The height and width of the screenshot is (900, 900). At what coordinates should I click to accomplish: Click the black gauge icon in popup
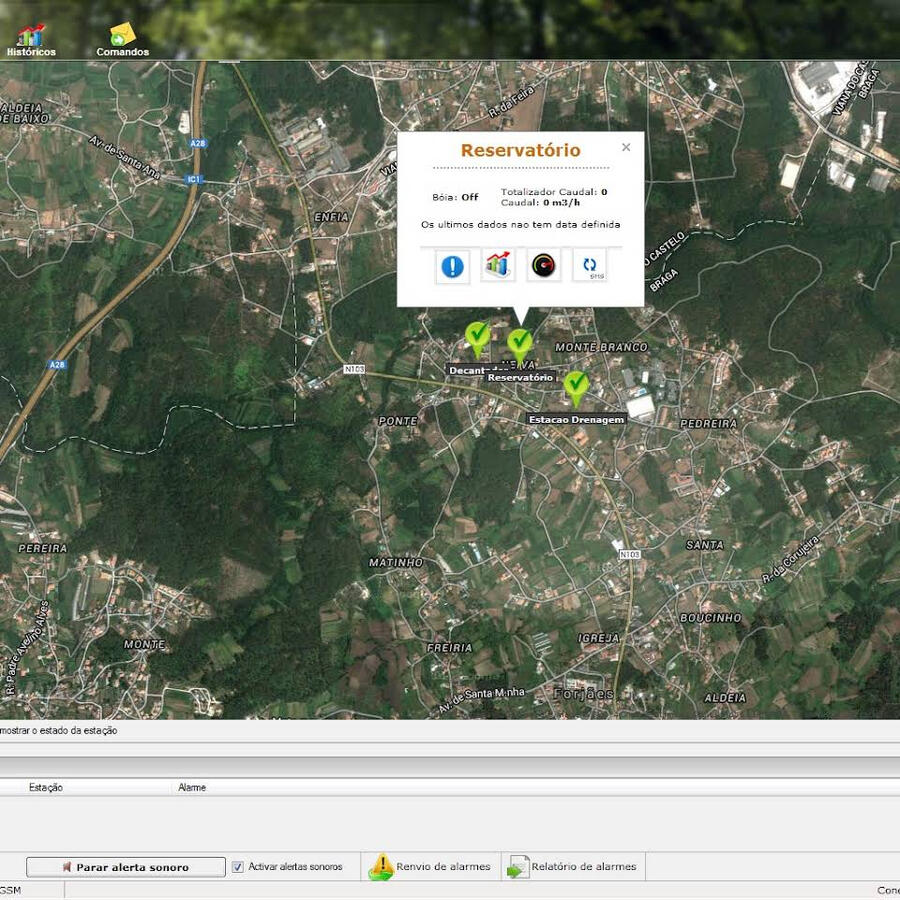point(544,266)
